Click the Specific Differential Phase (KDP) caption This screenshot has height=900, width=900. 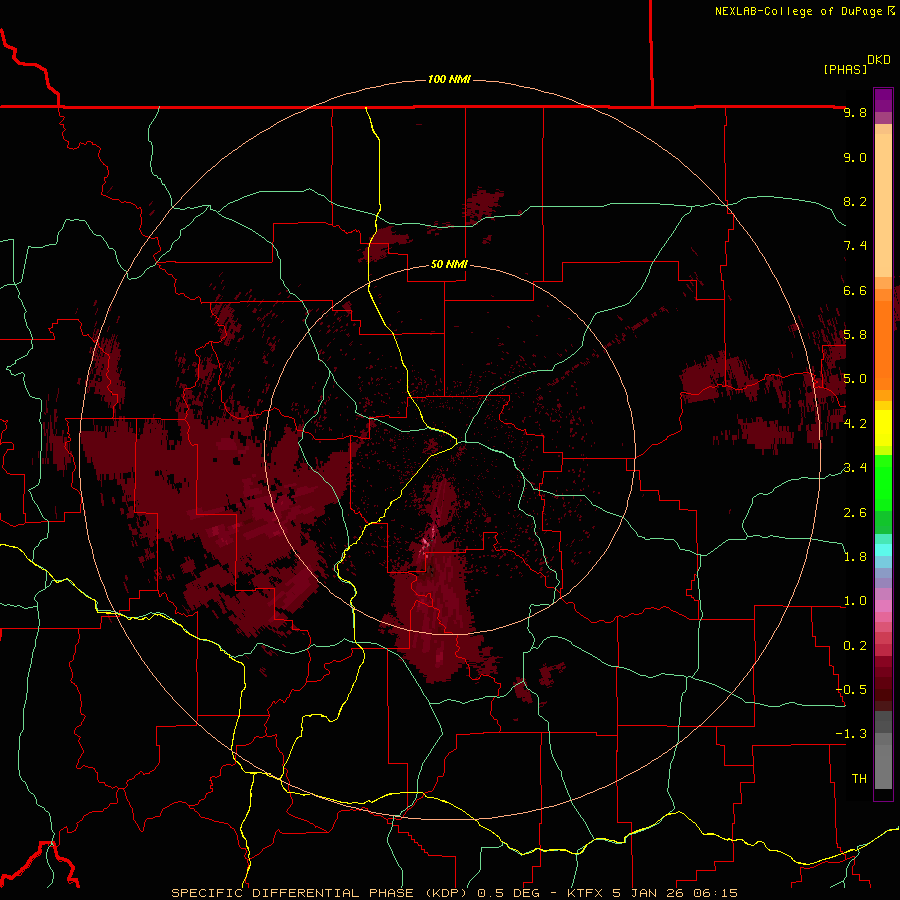(x=320, y=893)
